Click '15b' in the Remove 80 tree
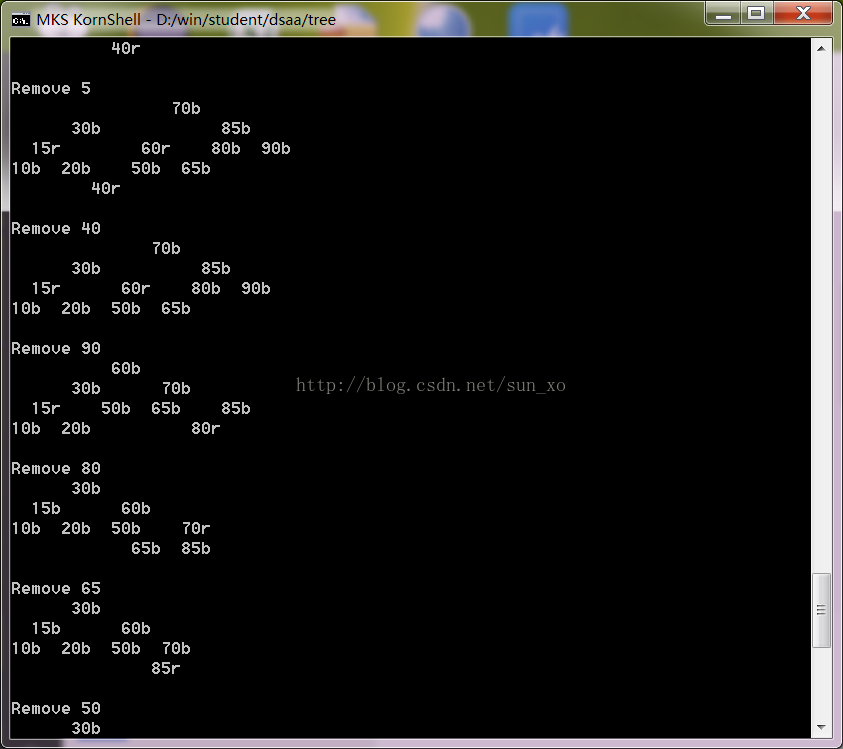843x749 pixels. (46, 508)
